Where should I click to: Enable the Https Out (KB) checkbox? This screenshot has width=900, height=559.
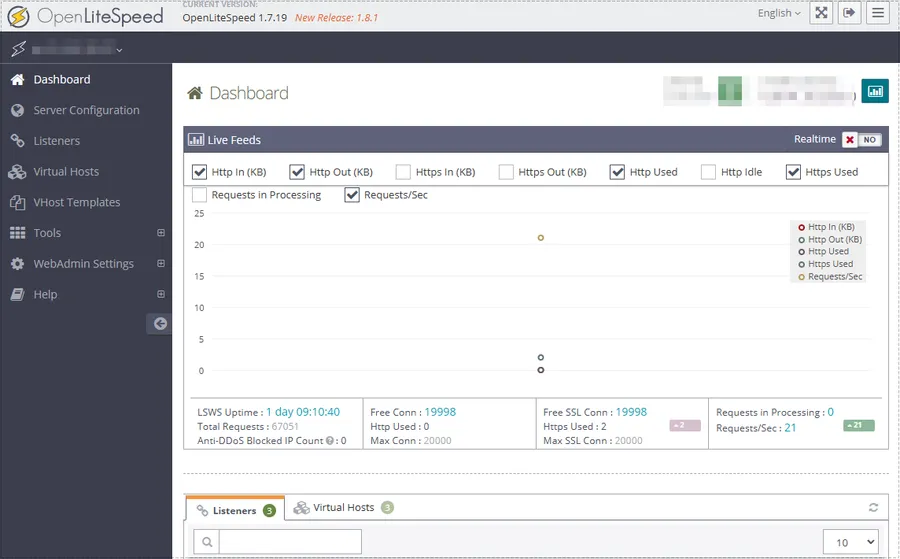click(x=506, y=172)
